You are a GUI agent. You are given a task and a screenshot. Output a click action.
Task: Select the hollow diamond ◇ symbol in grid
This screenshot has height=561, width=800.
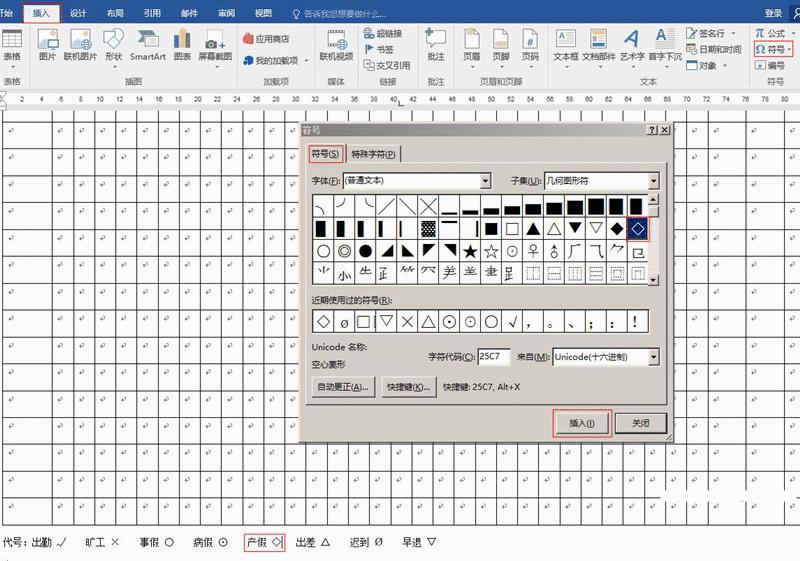click(x=638, y=229)
